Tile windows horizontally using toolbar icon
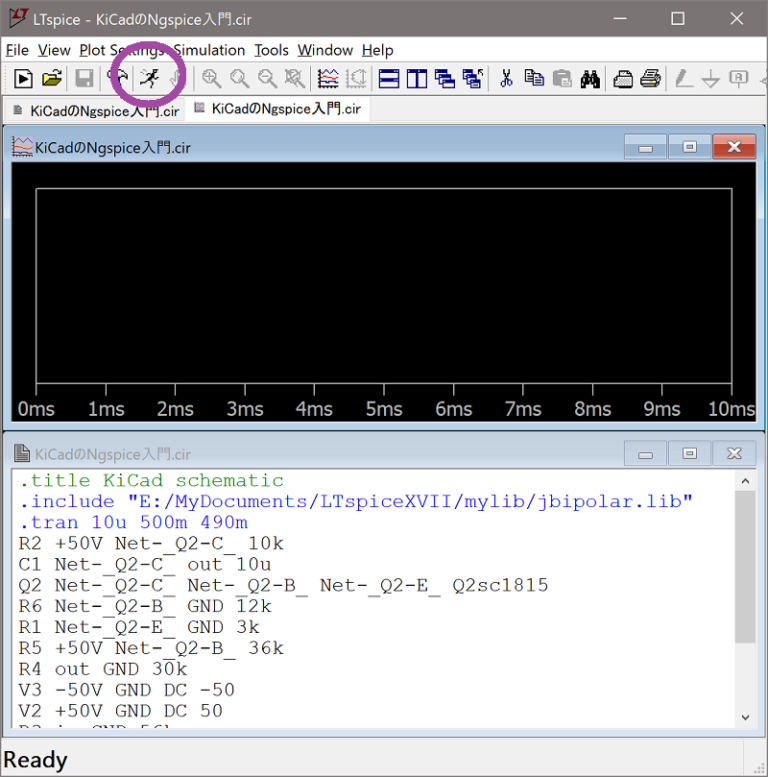Viewport: 768px width, 777px height. pos(389,79)
